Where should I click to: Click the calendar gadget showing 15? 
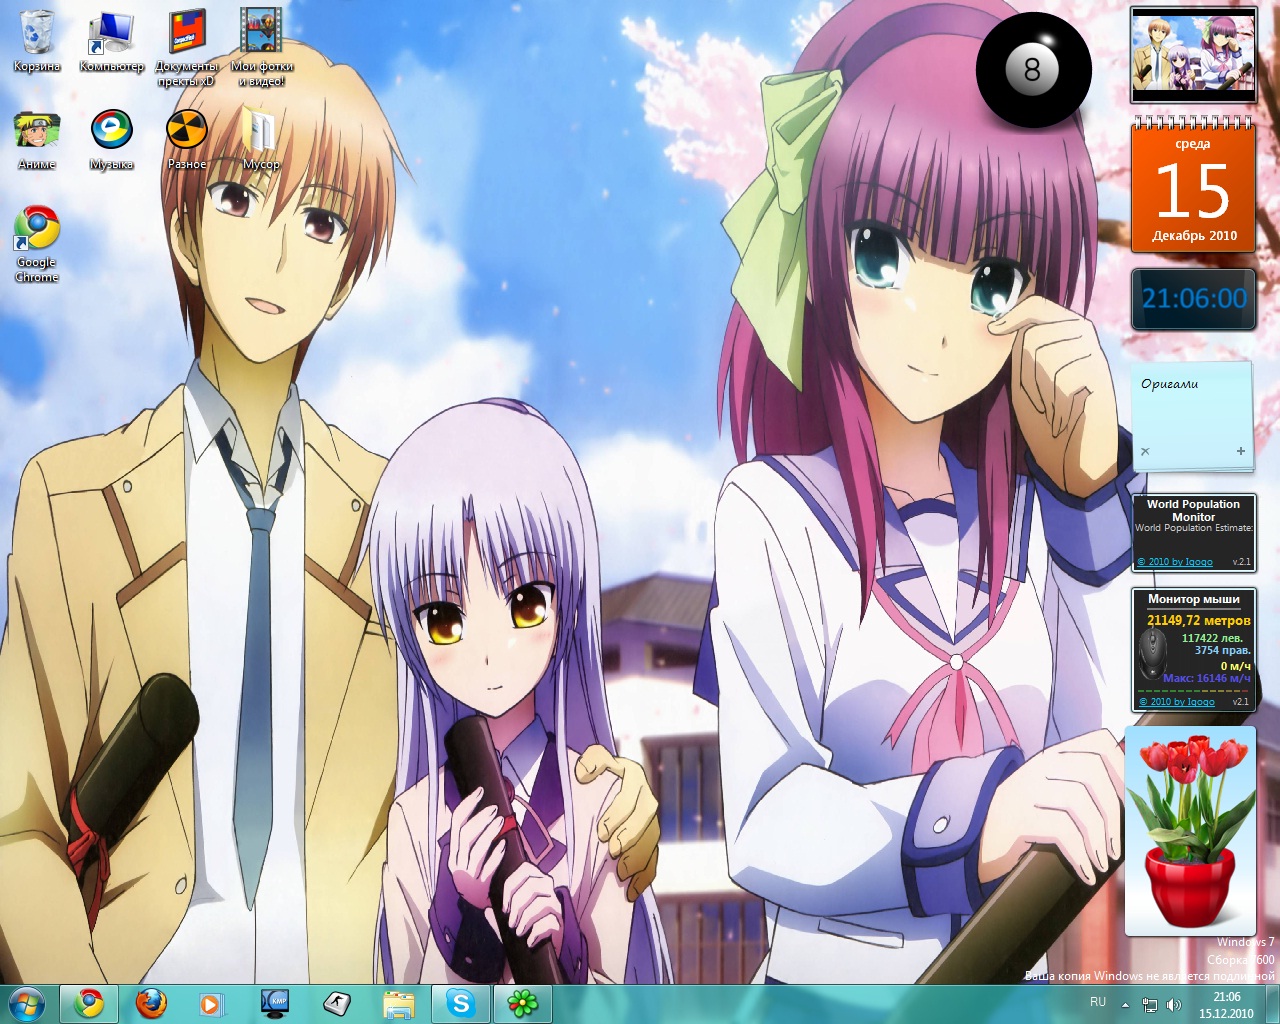[1193, 185]
